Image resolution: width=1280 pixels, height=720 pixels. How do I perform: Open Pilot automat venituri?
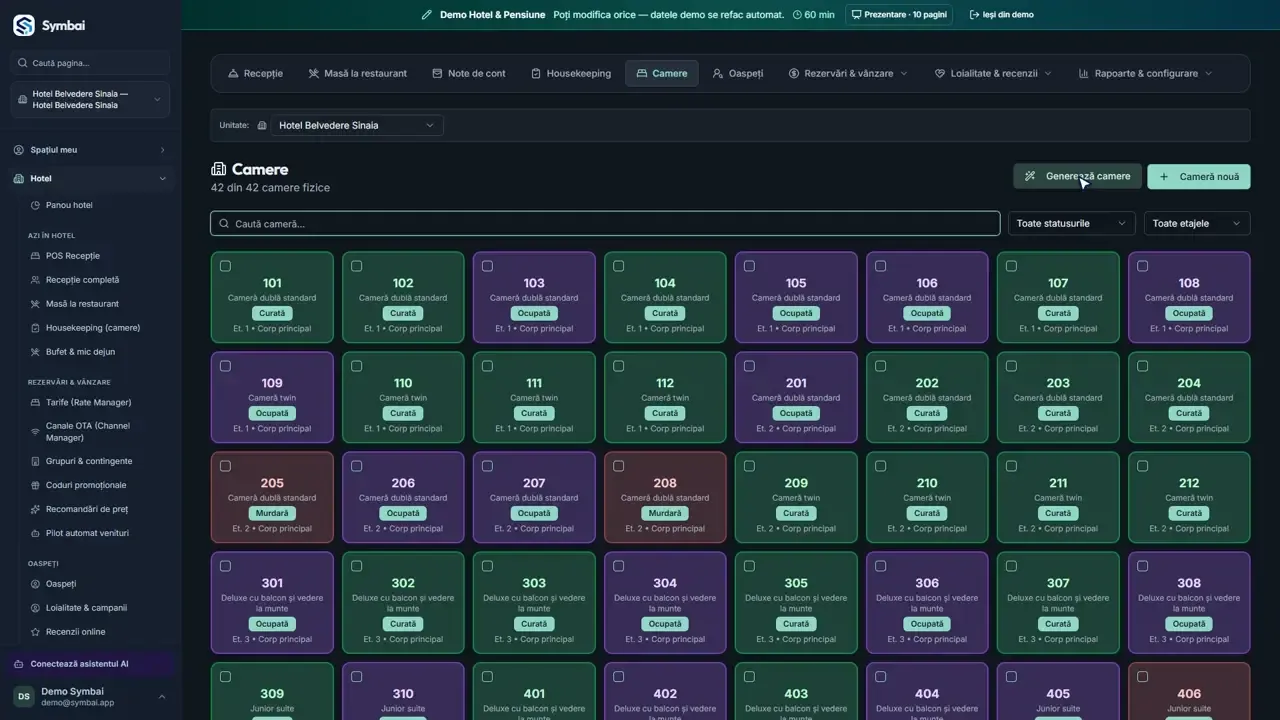87,533
